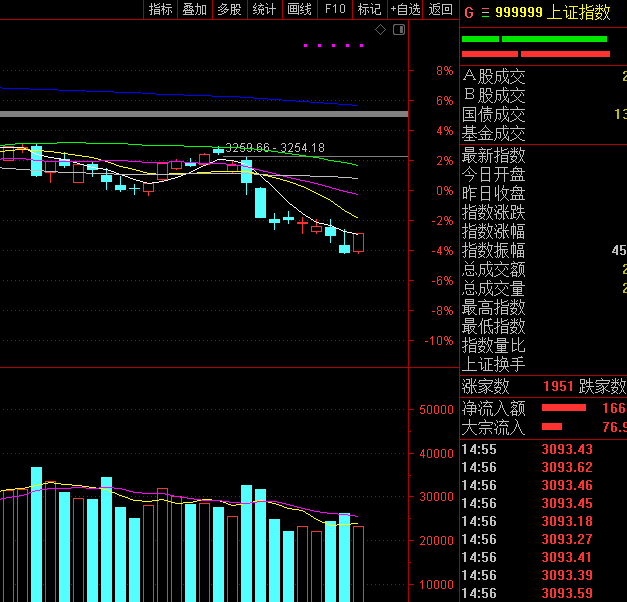Viewport: 627px width, 602px height.
Task: Click the -10% axis label
Action: coord(439,341)
